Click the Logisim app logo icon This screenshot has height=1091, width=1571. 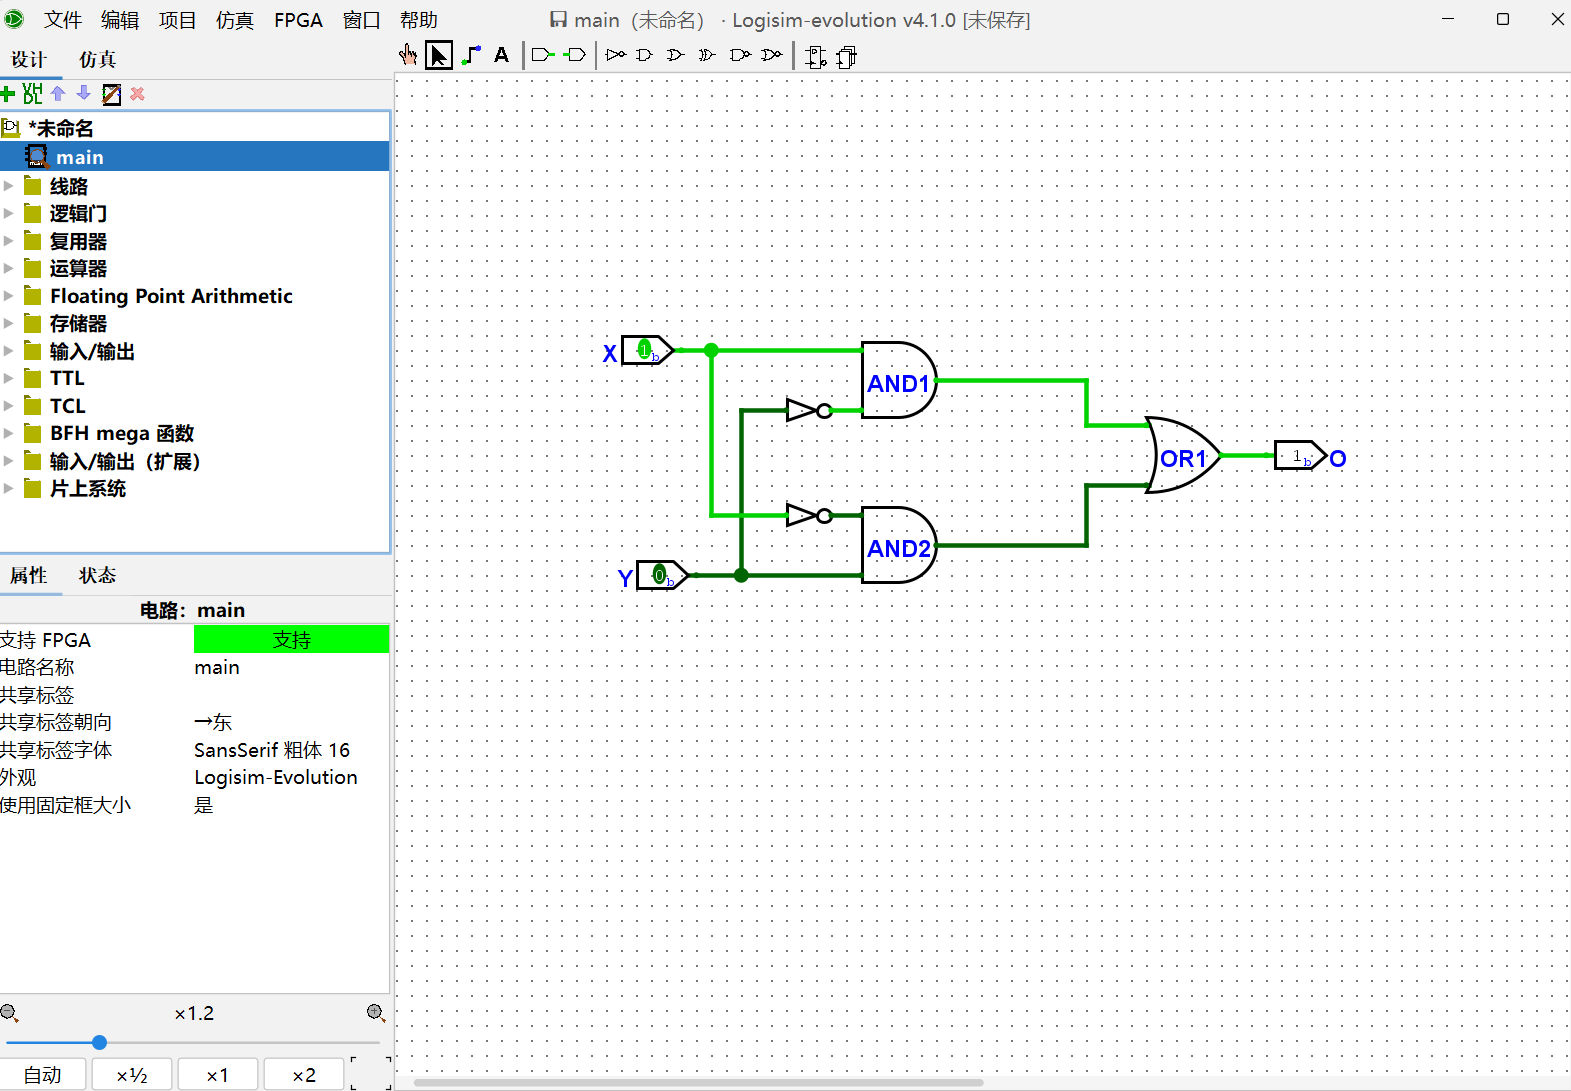pyautogui.click(x=14, y=19)
